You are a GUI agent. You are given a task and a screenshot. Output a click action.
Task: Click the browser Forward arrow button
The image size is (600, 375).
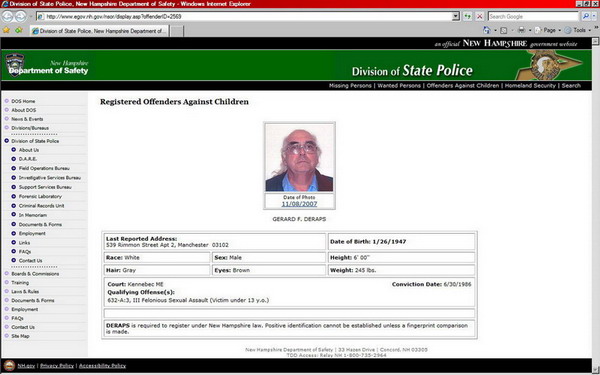[20, 16]
